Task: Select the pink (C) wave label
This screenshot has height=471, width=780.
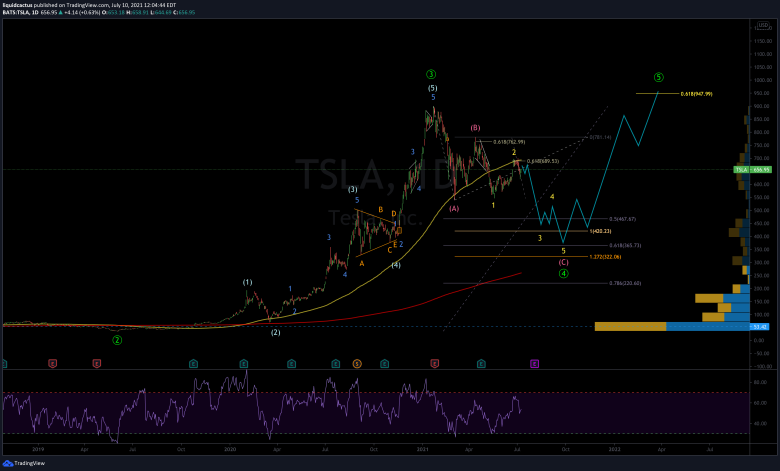Action: [x=563, y=262]
